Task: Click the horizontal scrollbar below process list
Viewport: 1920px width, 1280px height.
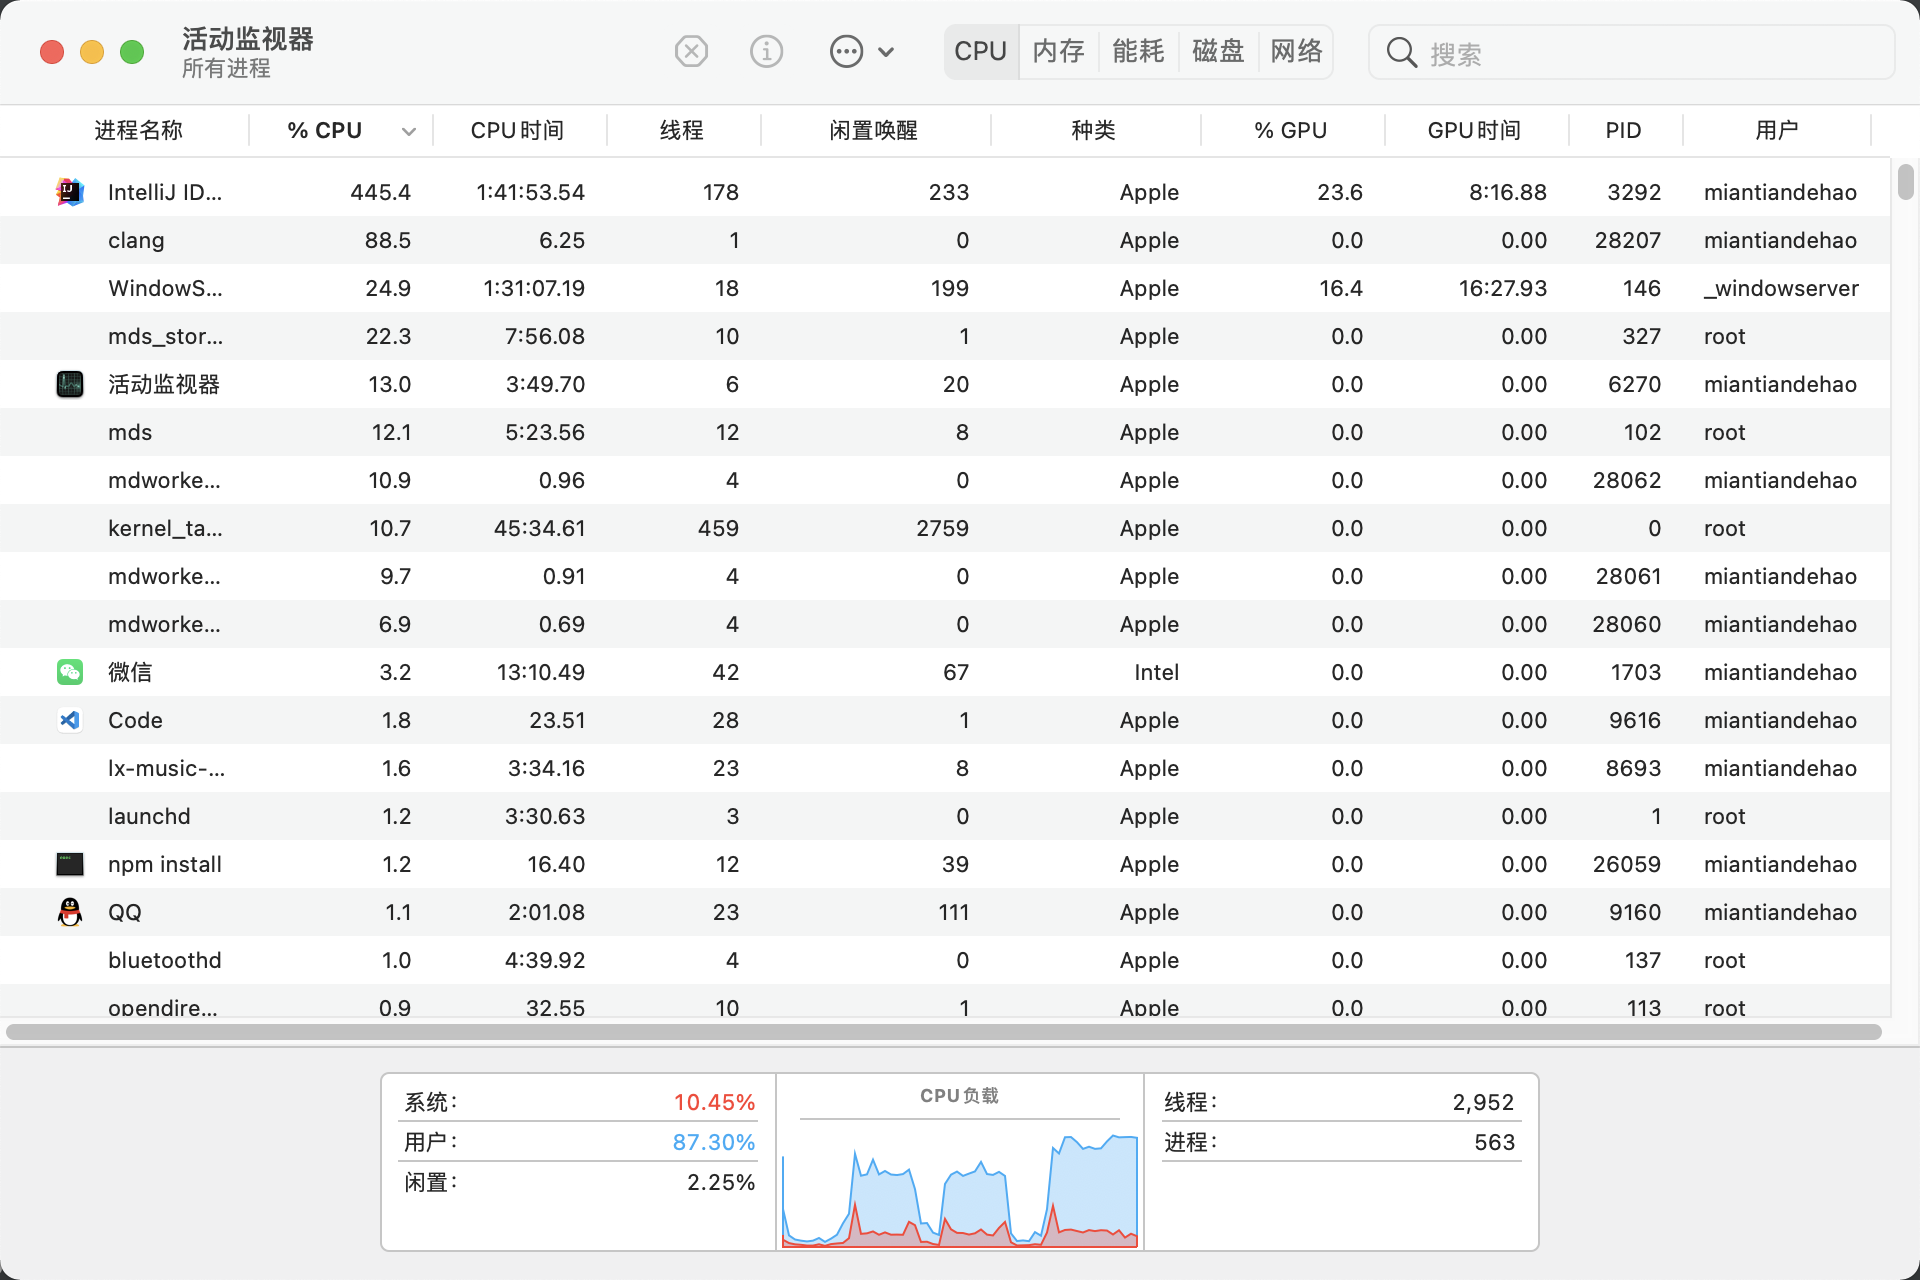Action: (943, 1031)
